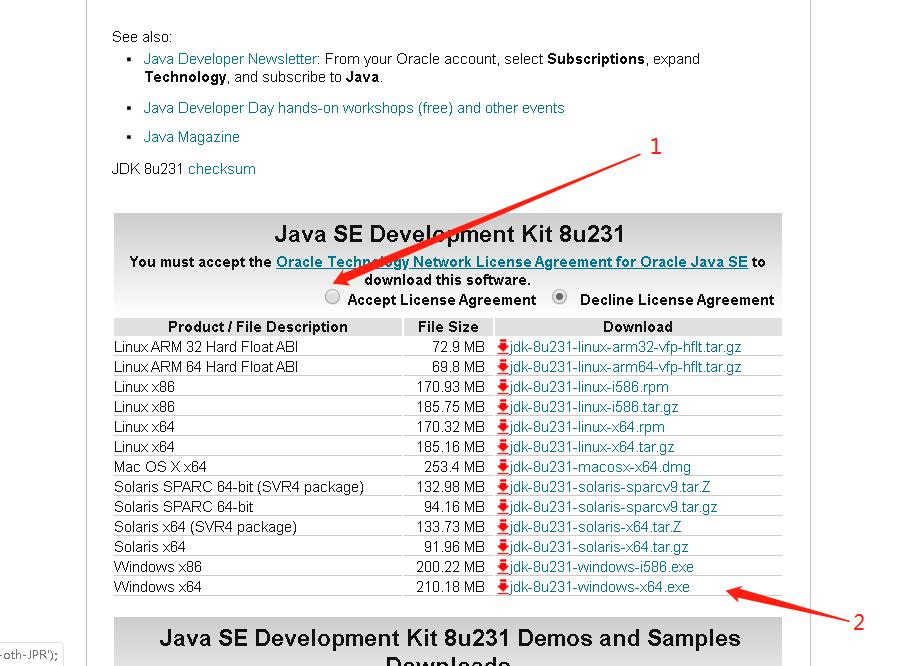Download jdk-8u231-linux-x64.rpm file link
Image resolution: width=912 pixels, height=666 pixels.
pyautogui.click(x=587, y=427)
